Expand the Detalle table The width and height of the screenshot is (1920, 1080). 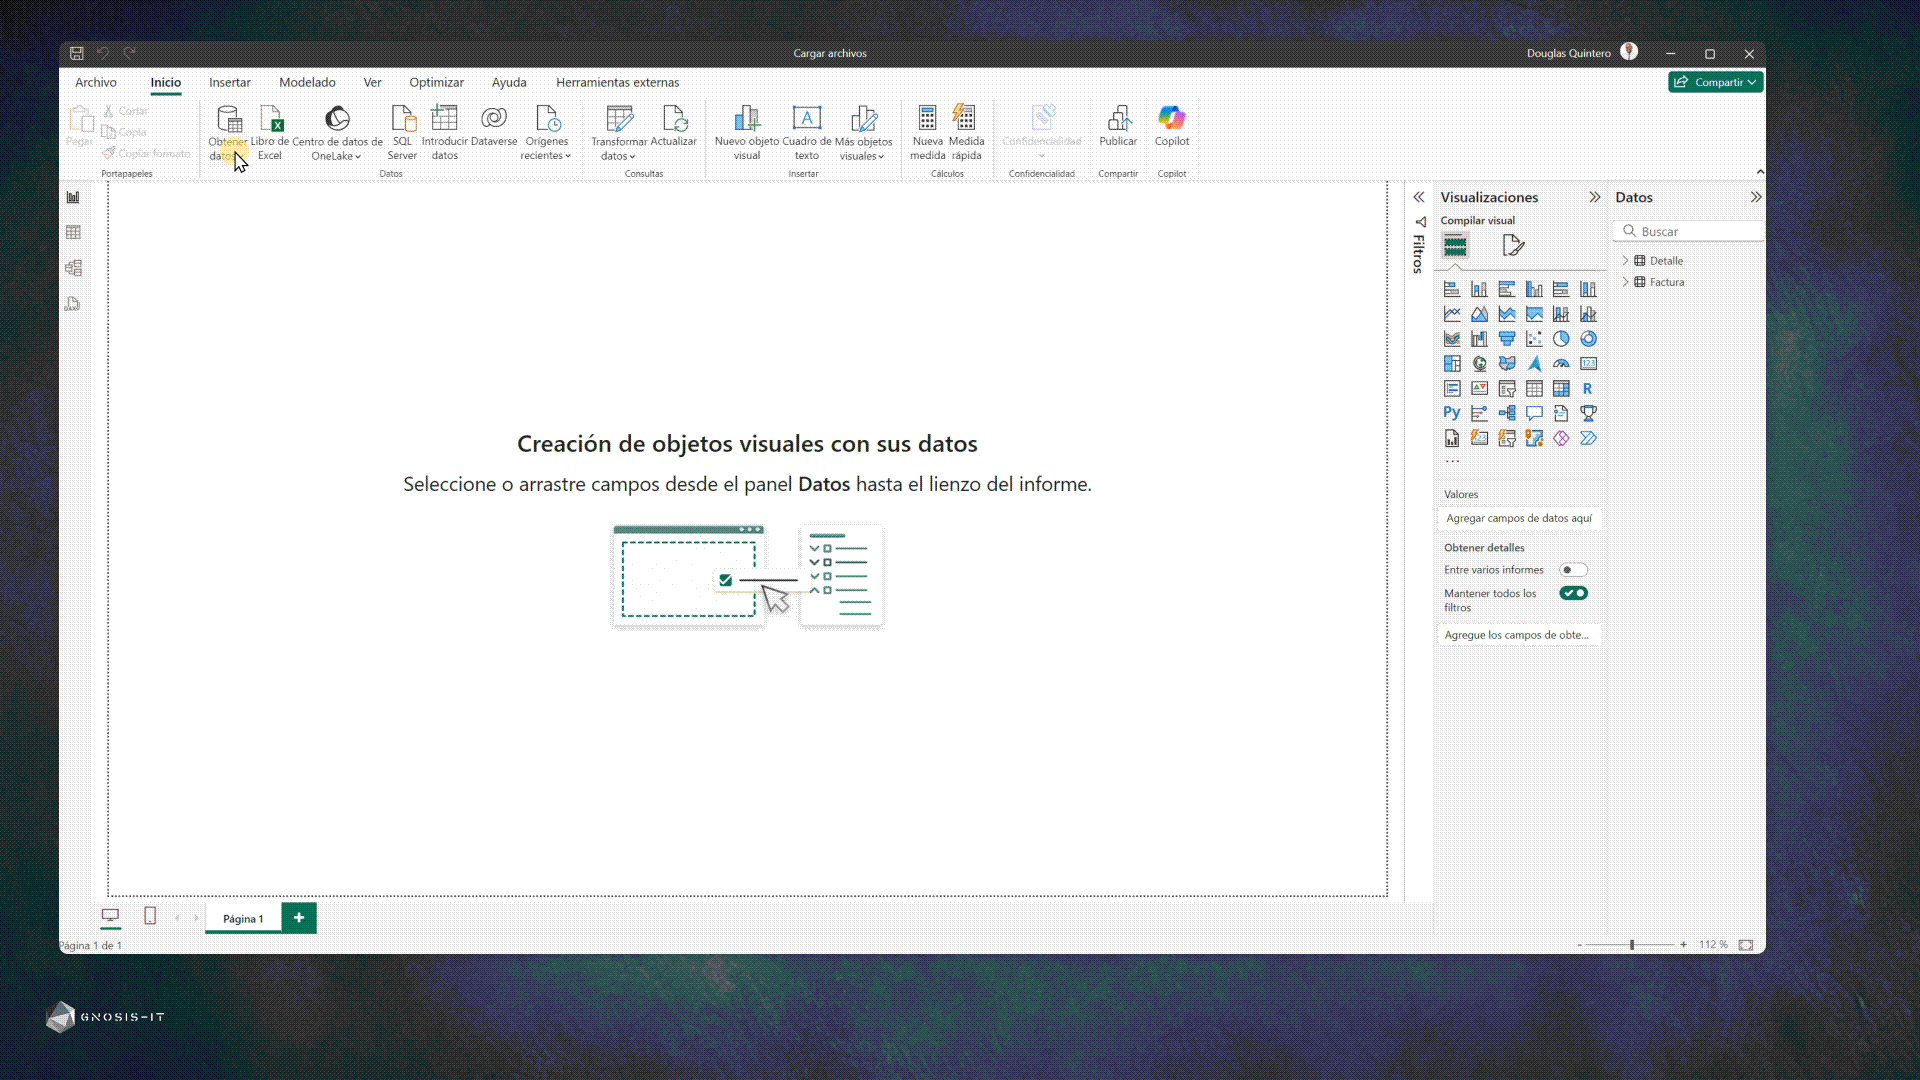[x=1625, y=261]
